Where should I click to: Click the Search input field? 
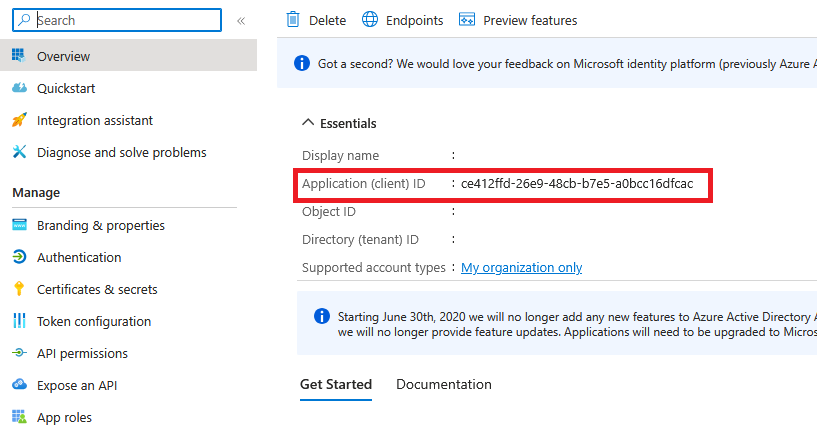125,20
